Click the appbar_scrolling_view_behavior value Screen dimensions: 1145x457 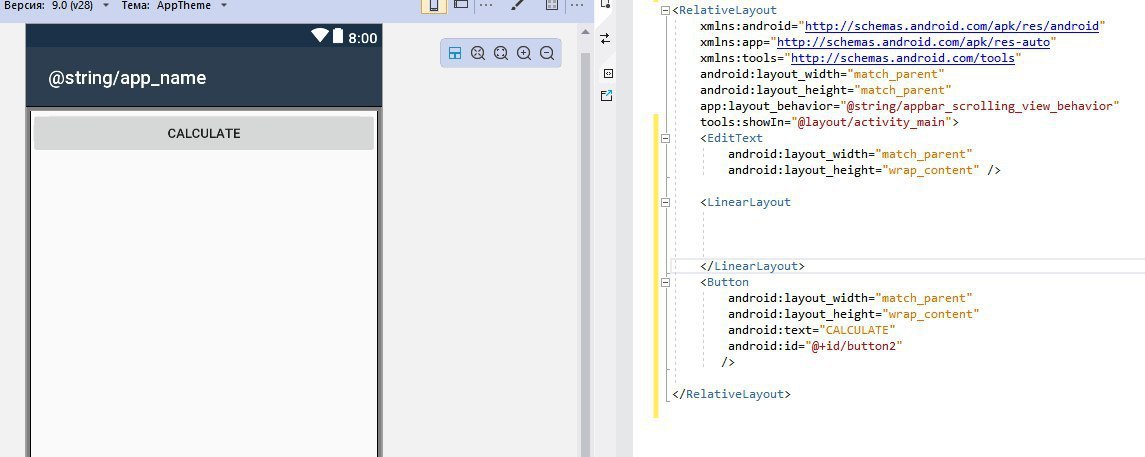[x=980, y=106]
